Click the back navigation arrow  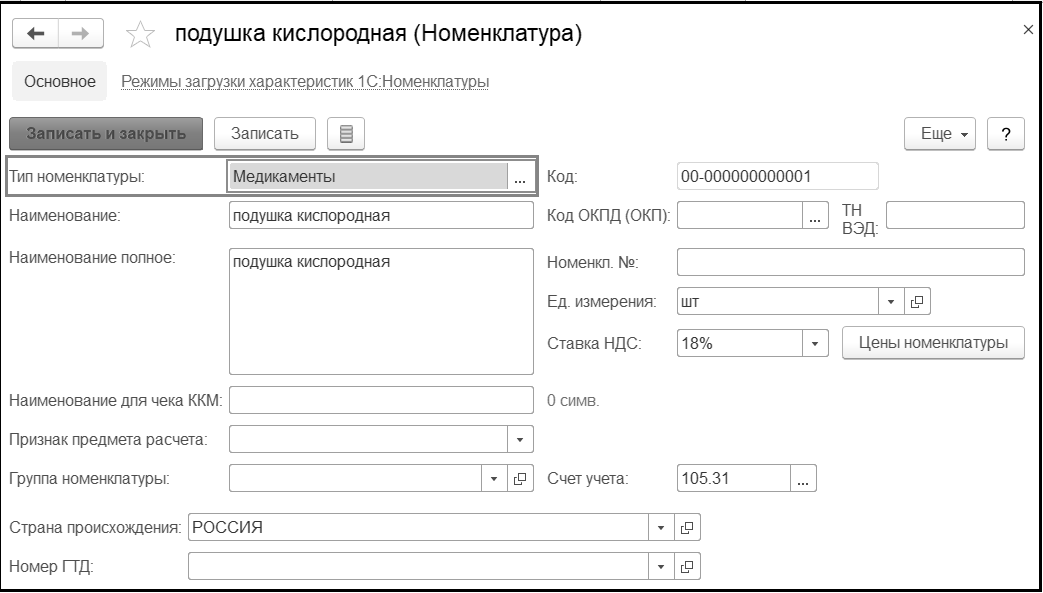click(x=35, y=34)
